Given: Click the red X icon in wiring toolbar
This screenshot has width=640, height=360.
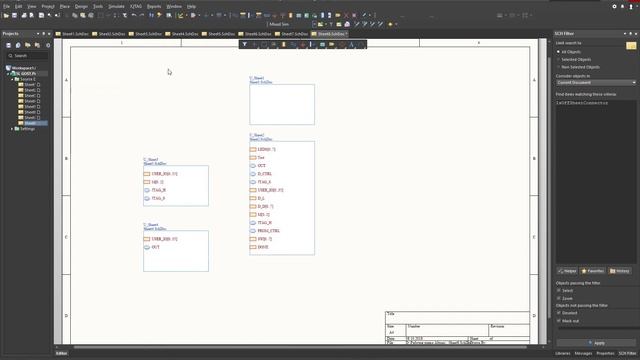Looking at the screenshot, I should click(347, 16).
